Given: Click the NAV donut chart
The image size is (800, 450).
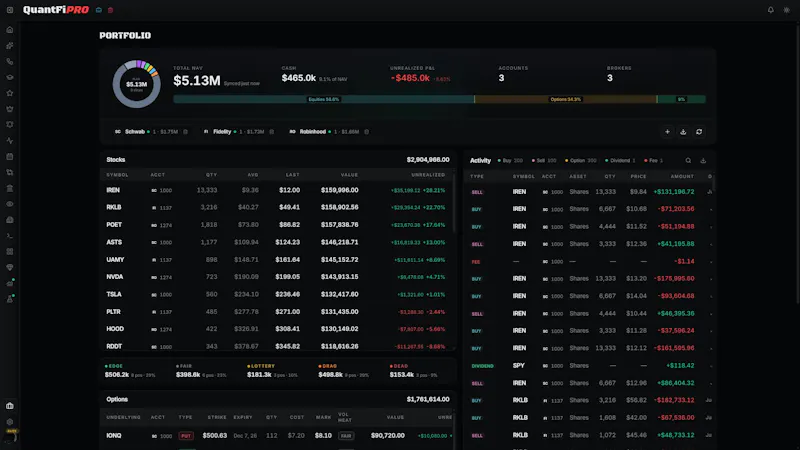Looking at the screenshot, I should (x=136, y=84).
